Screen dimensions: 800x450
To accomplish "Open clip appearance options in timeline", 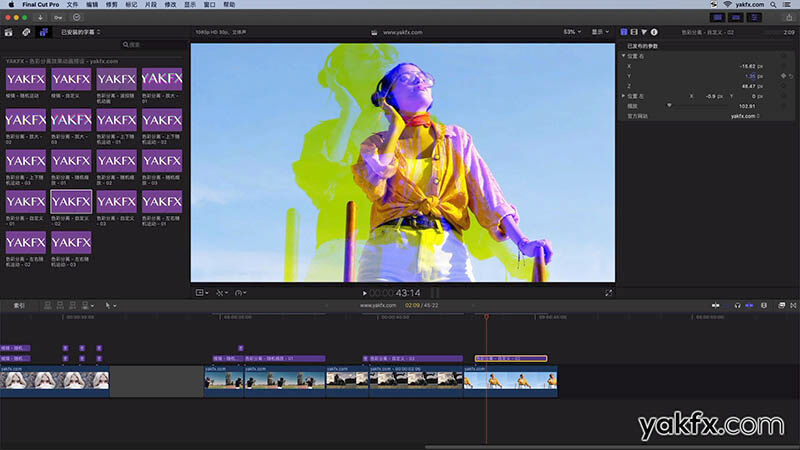I will click(x=764, y=306).
